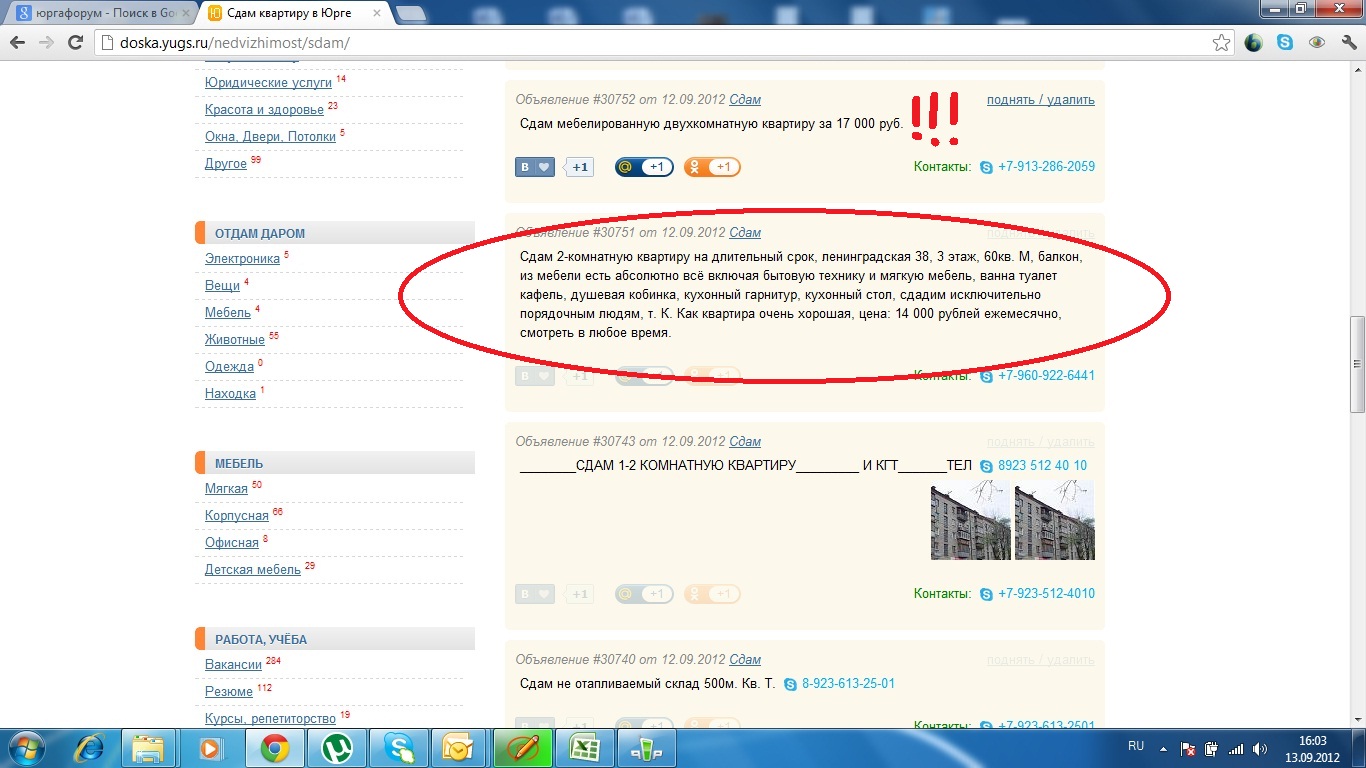Click the Mail.ru +1 button on ad #30752
This screenshot has width=1366, height=768.
(644, 167)
